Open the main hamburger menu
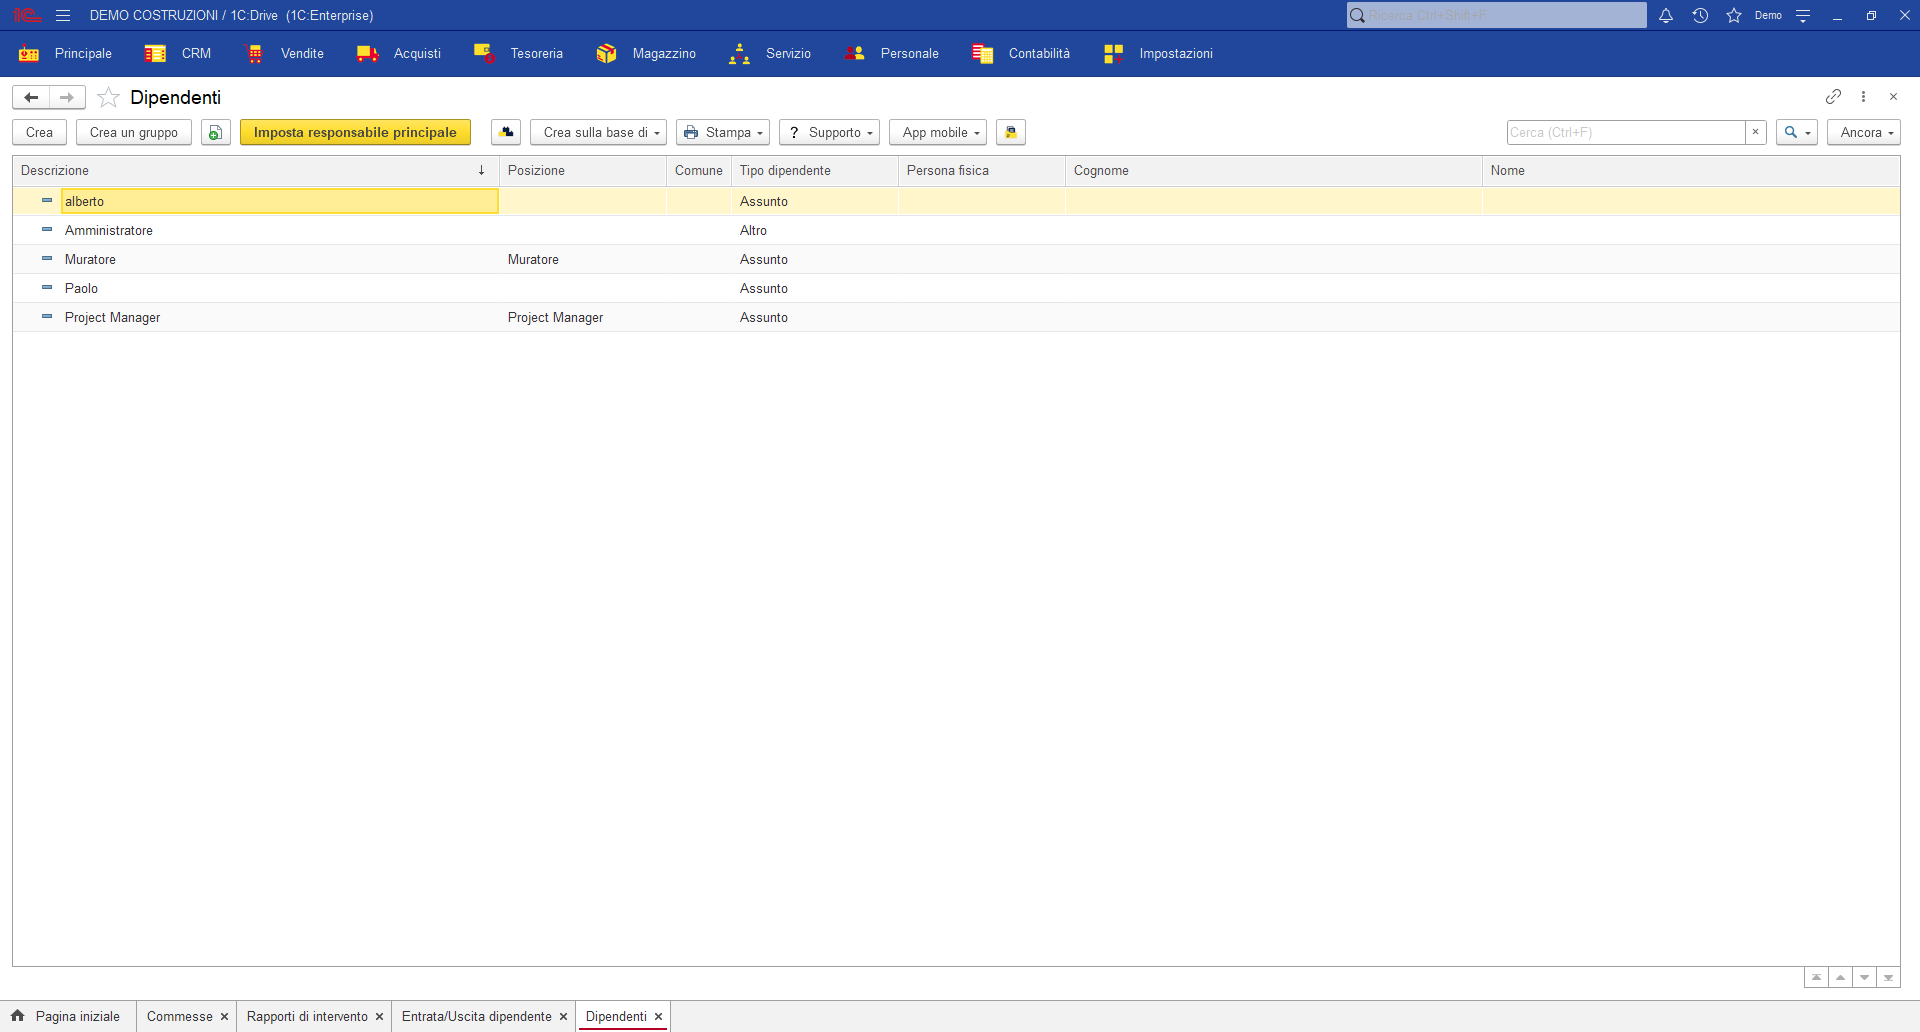This screenshot has width=1920, height=1032. point(63,15)
